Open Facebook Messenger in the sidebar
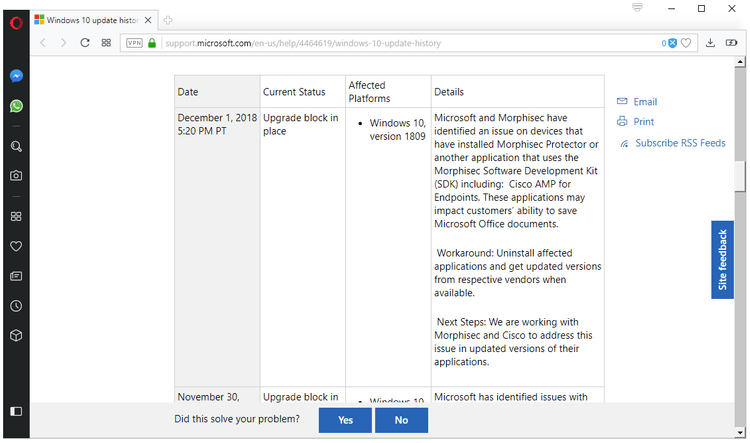This screenshot has width=750, height=443. [x=16, y=76]
